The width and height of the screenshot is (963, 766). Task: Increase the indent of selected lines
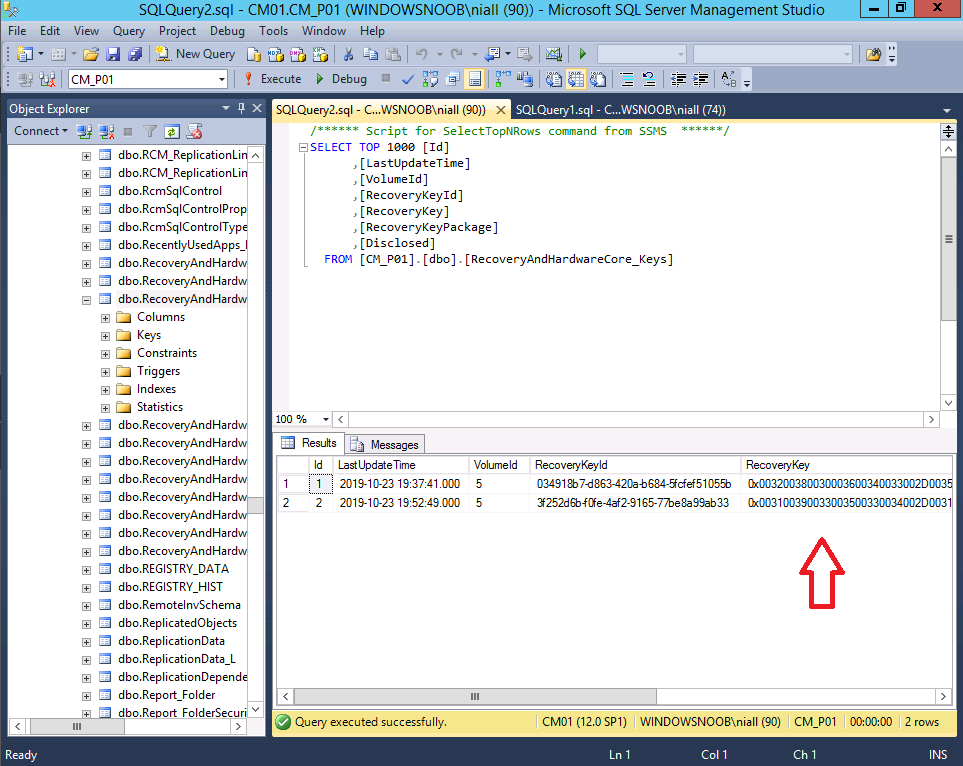click(x=700, y=79)
